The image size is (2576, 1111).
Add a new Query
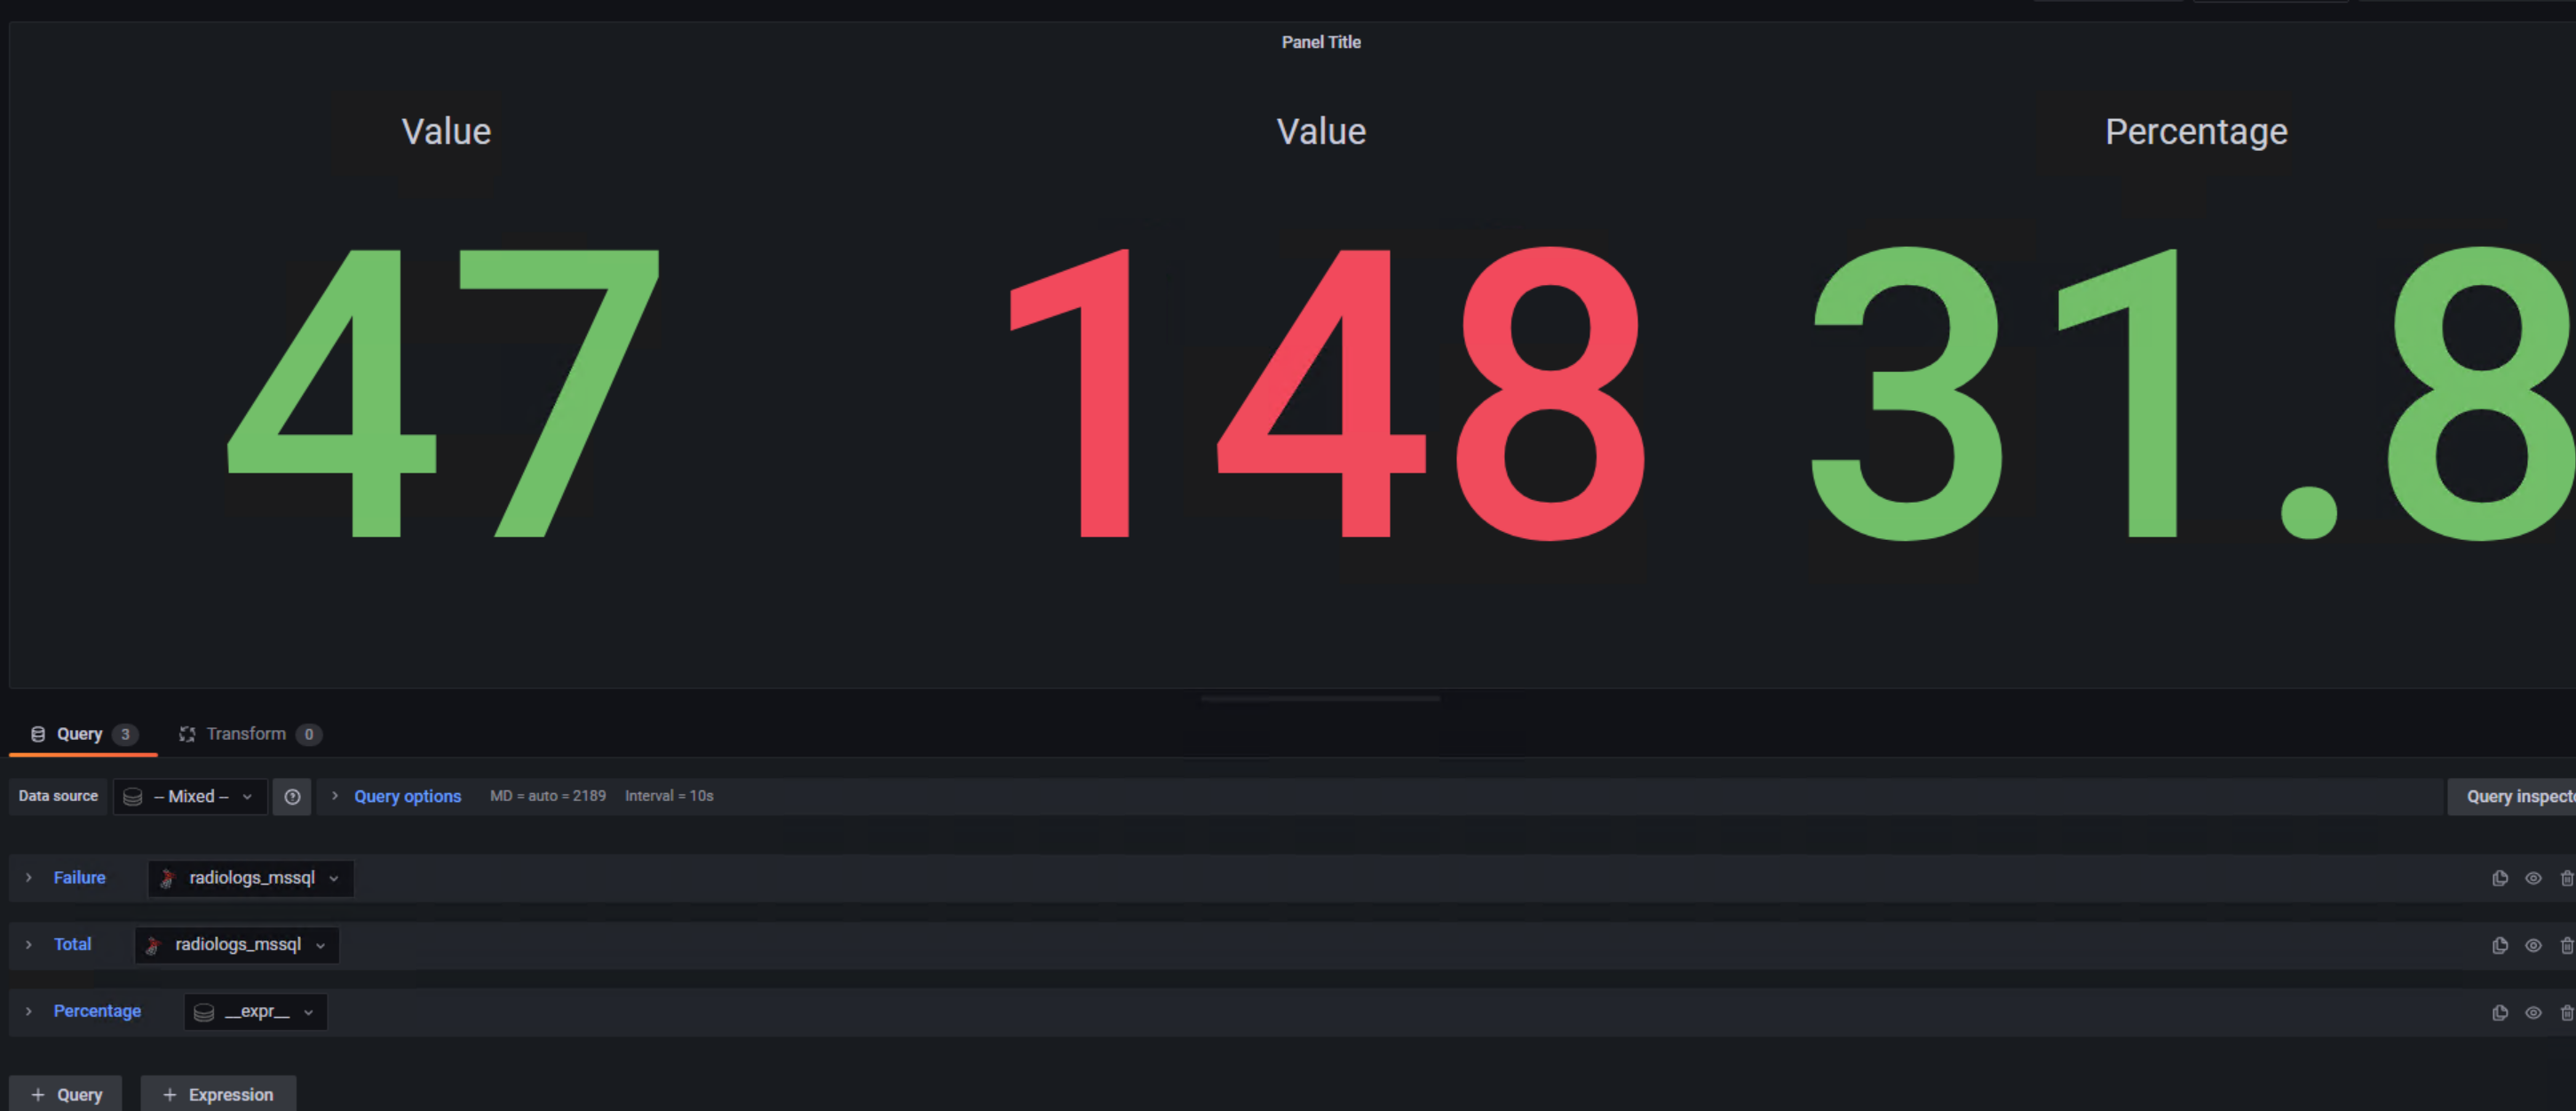(66, 1094)
